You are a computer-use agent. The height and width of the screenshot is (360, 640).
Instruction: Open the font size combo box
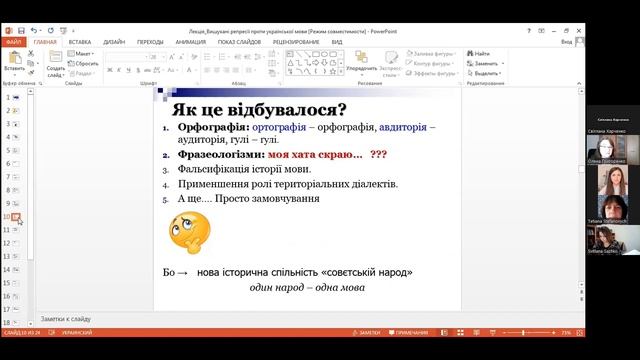tap(158, 57)
